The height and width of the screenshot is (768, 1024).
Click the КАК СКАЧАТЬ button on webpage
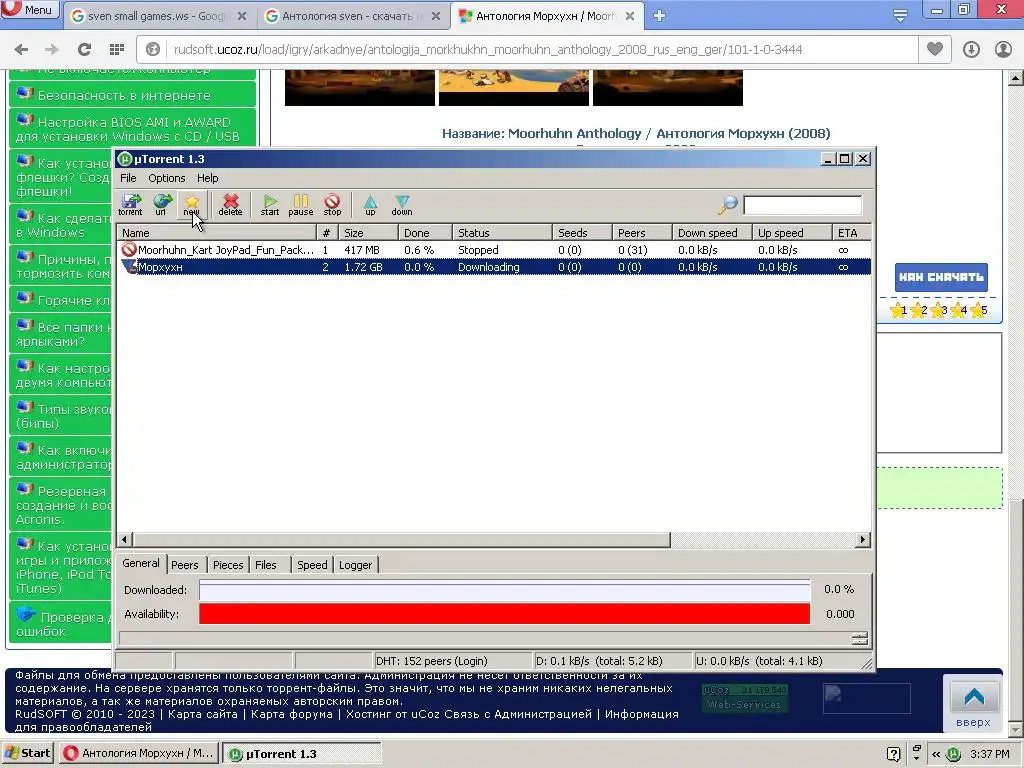click(x=941, y=277)
